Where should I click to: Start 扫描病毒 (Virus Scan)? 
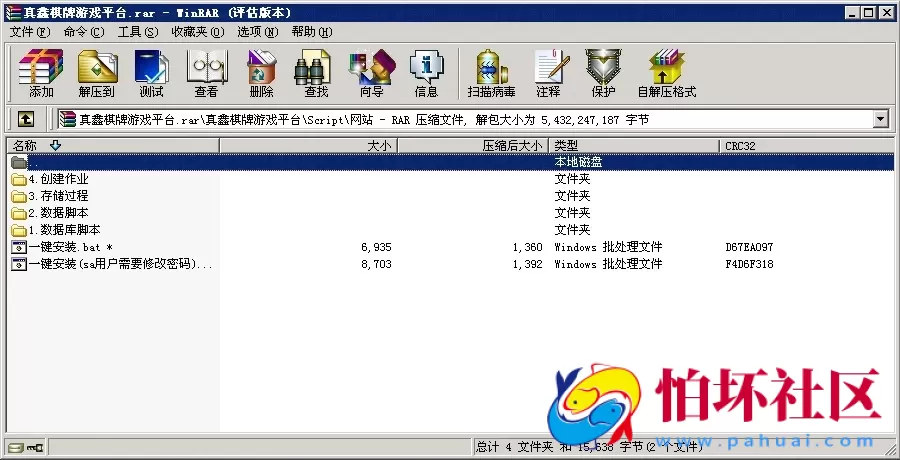(491, 73)
